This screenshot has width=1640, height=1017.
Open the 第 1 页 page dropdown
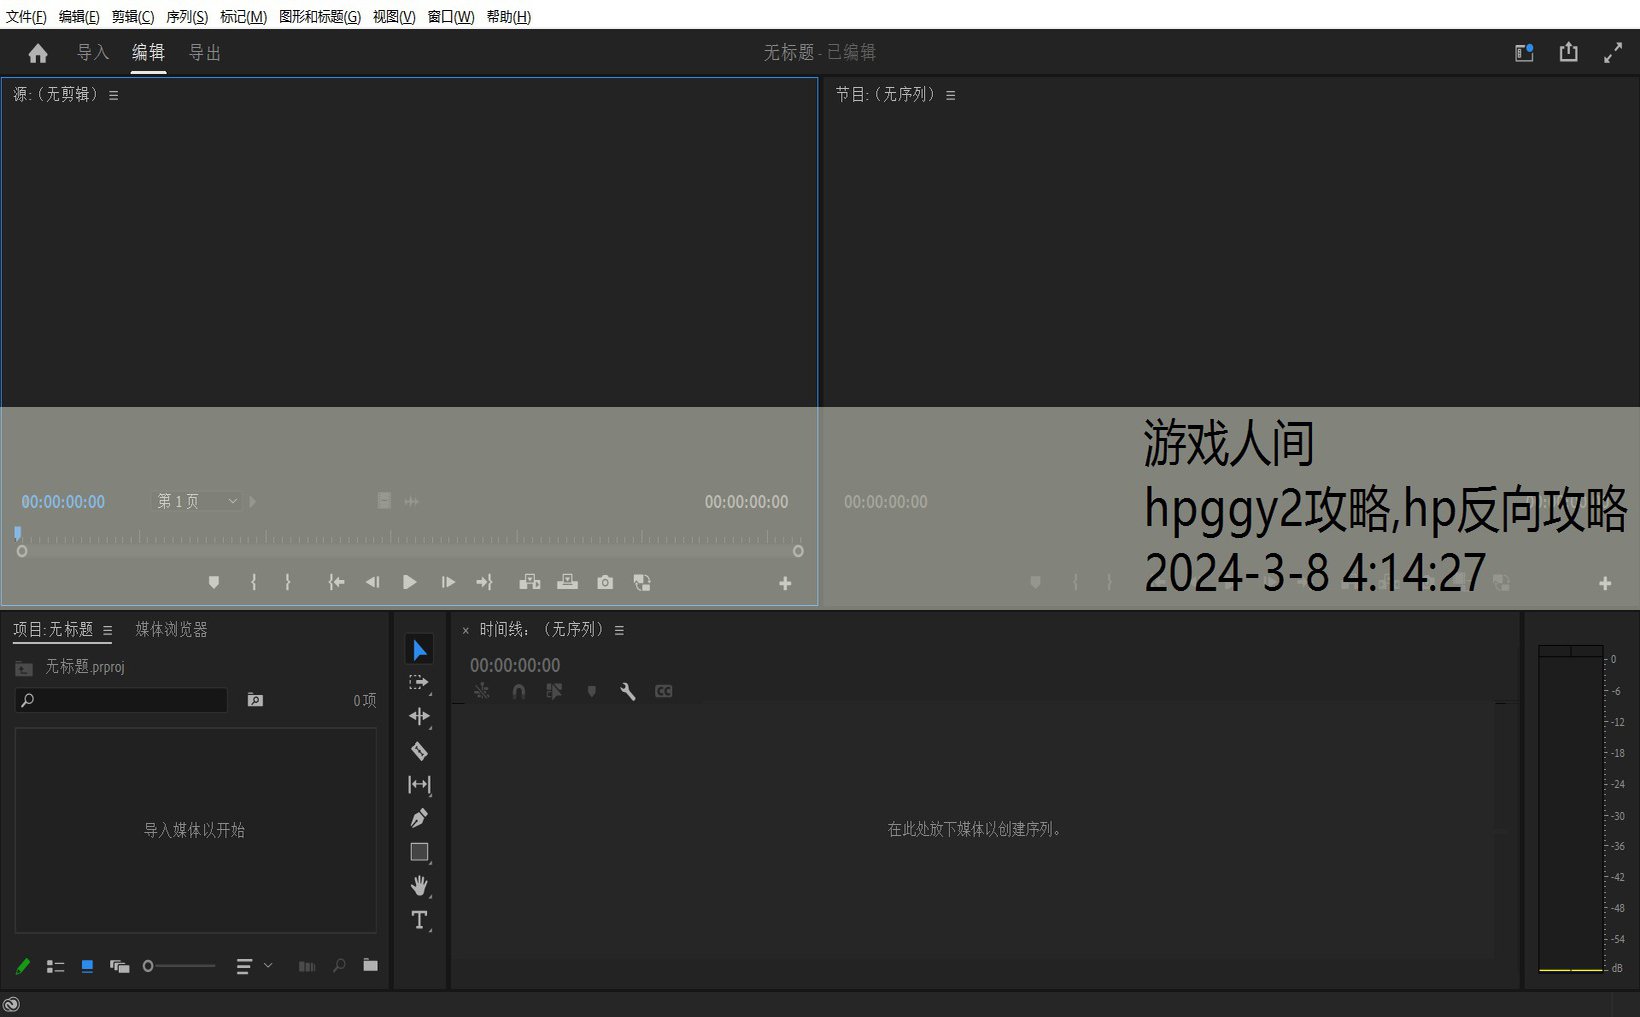click(x=197, y=501)
